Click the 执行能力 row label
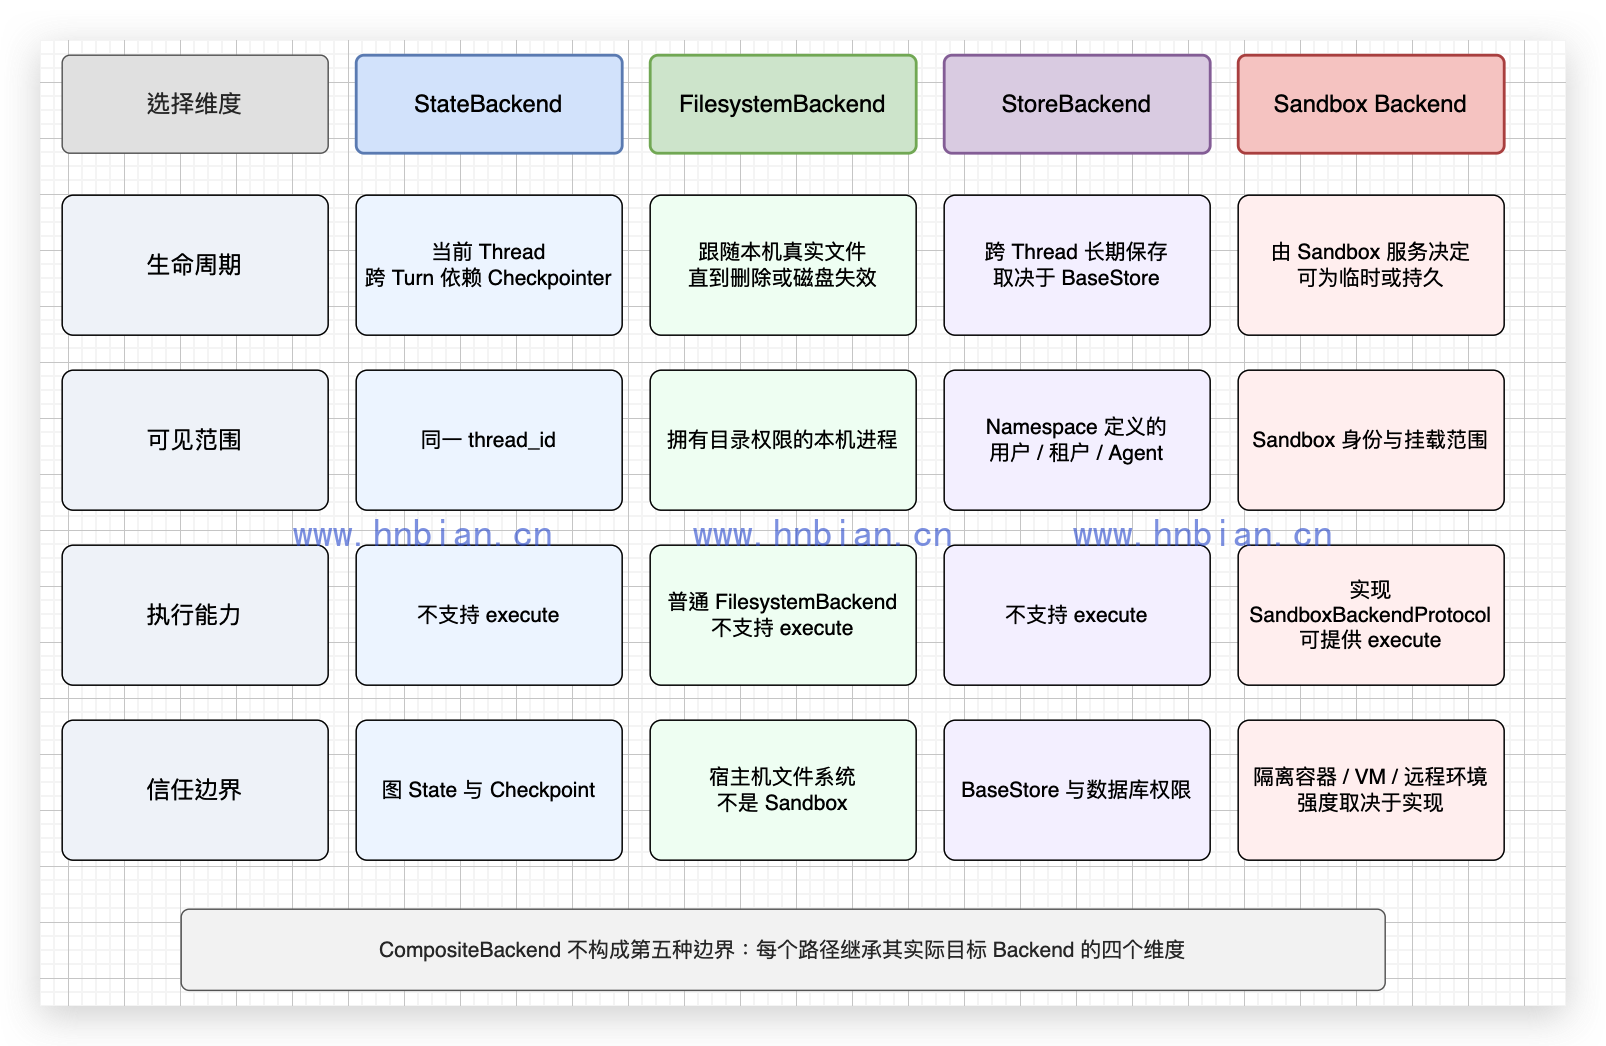The width and height of the screenshot is (1606, 1046). coord(195,615)
